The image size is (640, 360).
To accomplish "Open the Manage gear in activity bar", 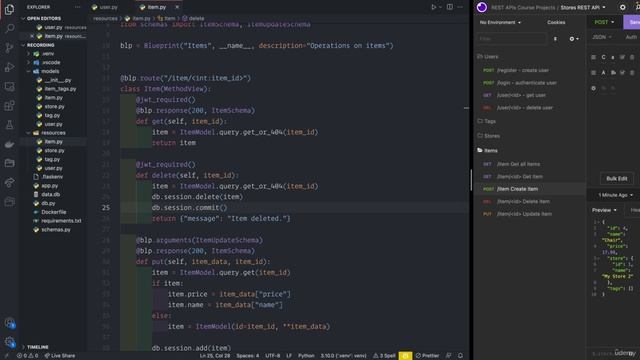I will click(9, 342).
